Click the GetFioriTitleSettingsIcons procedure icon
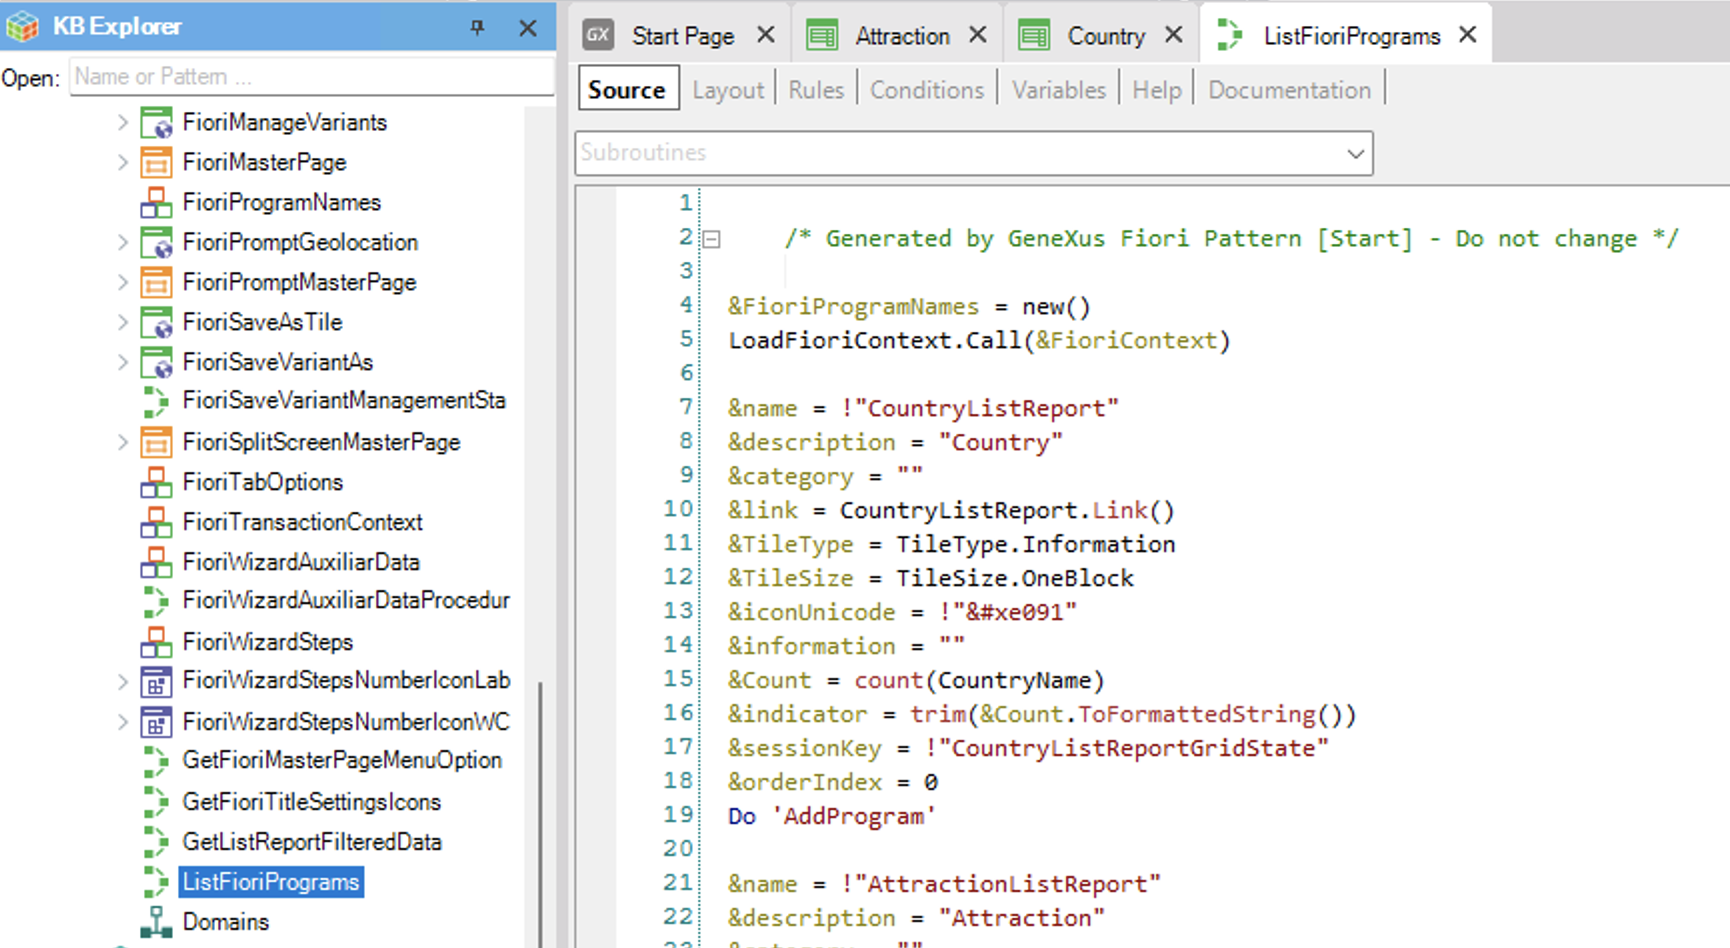Viewport: 1730px width, 948px height. (x=156, y=802)
